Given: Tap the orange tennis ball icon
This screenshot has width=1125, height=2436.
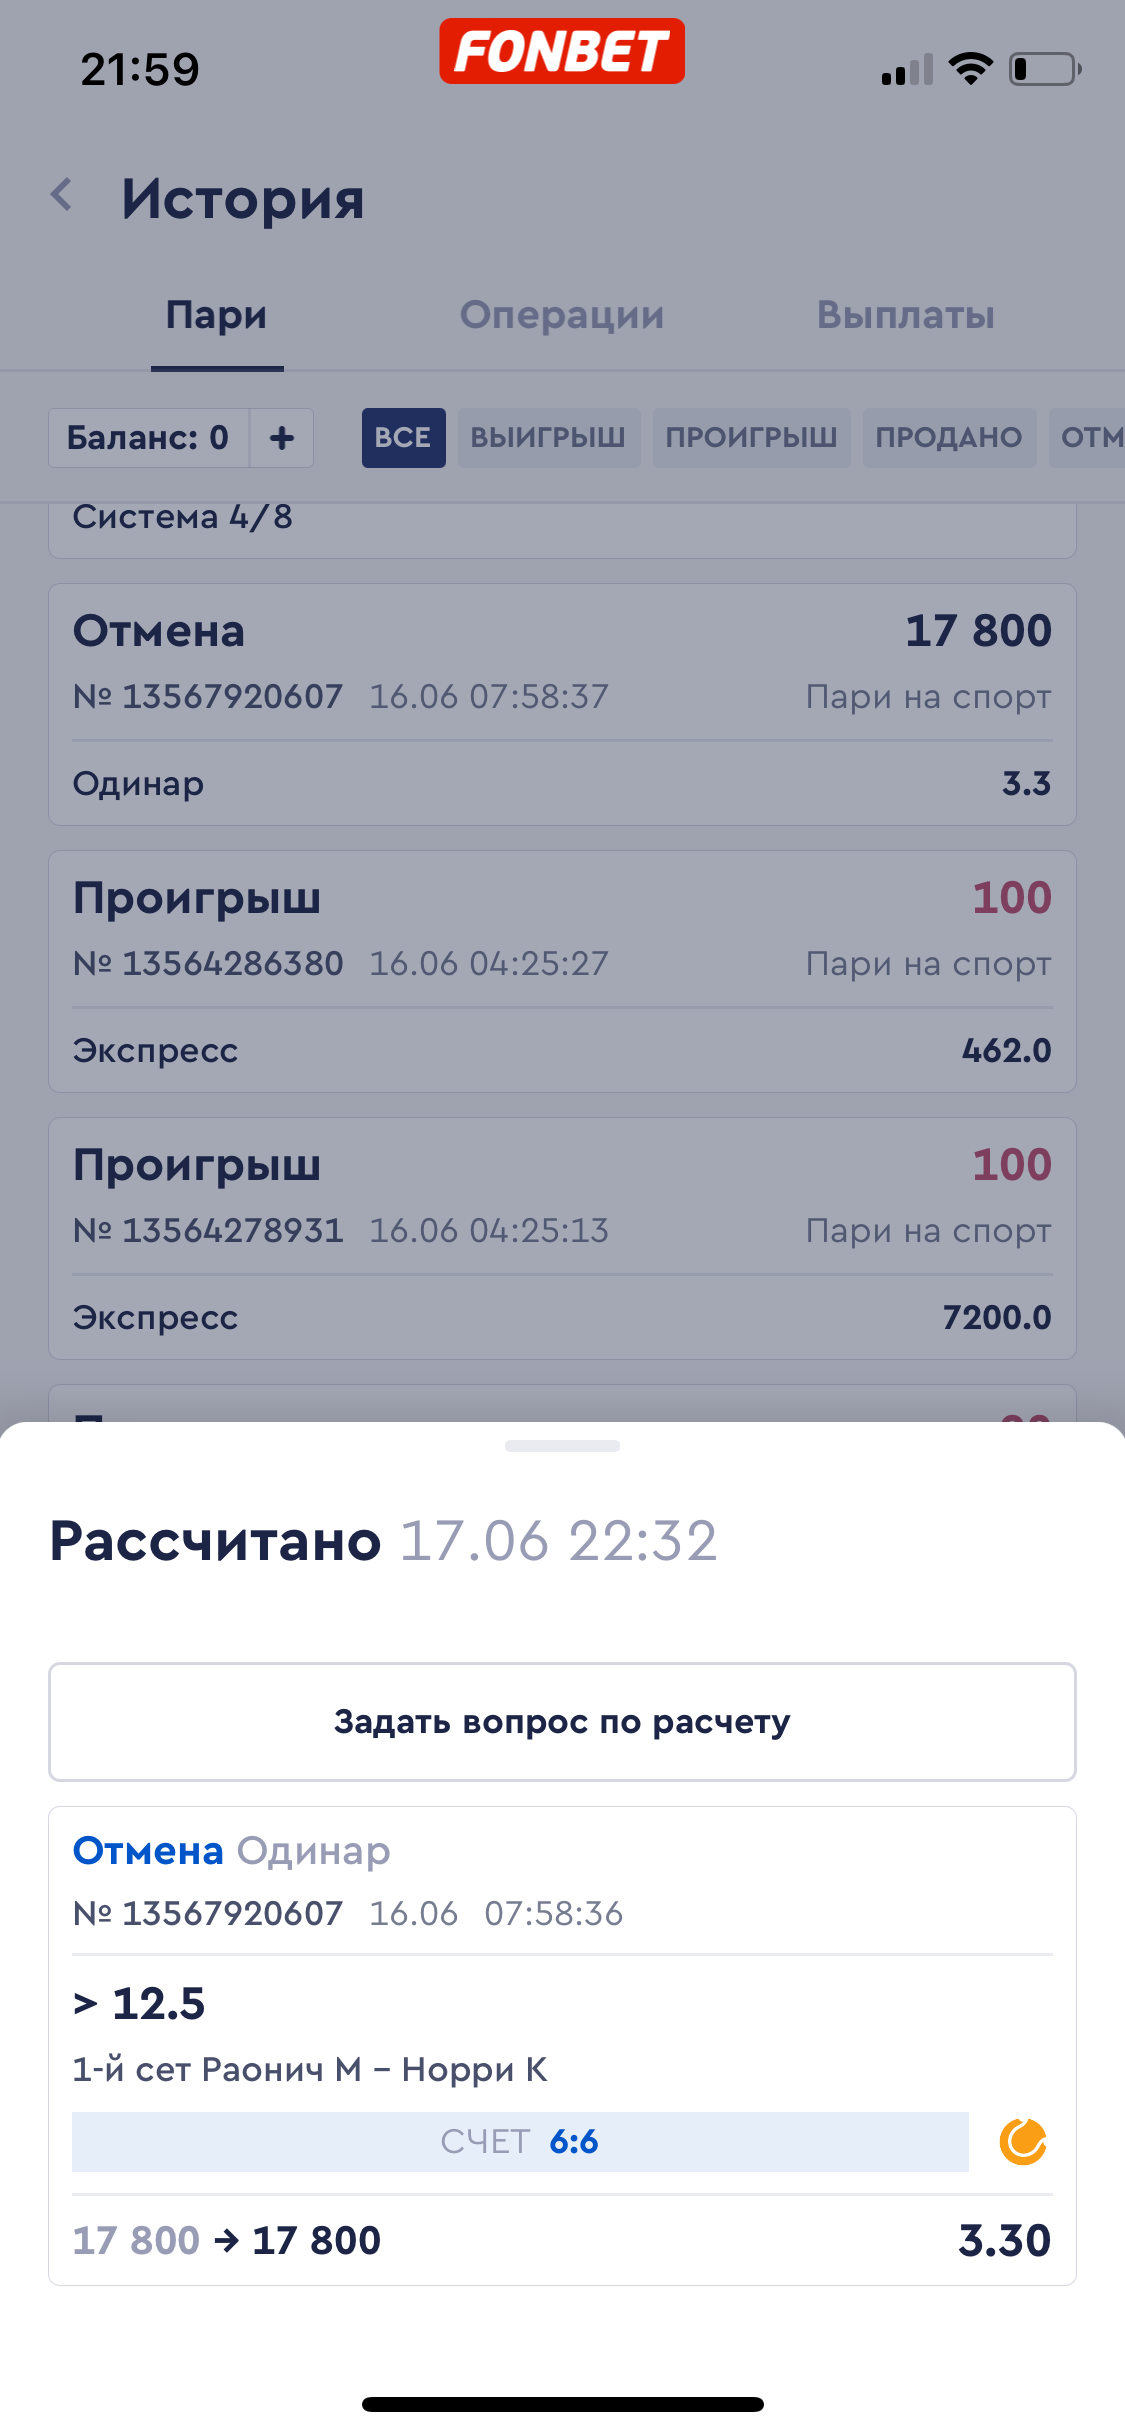Looking at the screenshot, I should [x=1022, y=2142].
